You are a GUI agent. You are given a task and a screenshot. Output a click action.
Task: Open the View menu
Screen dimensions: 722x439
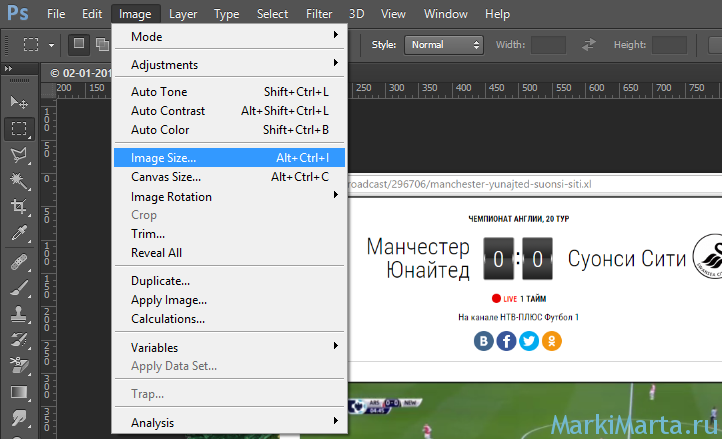393,14
